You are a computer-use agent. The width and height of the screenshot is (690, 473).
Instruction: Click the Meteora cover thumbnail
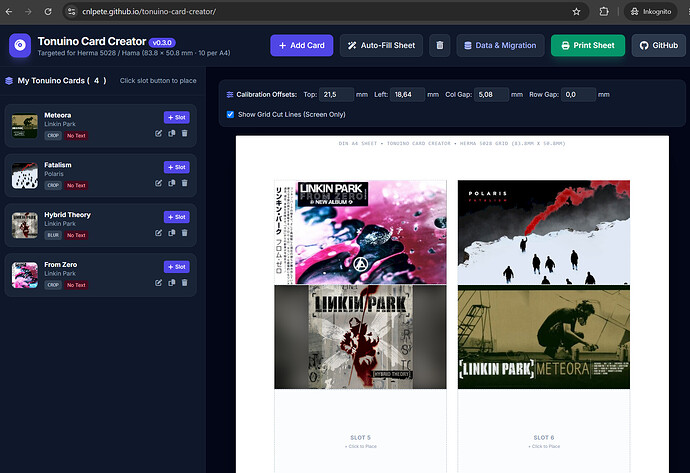pos(25,125)
